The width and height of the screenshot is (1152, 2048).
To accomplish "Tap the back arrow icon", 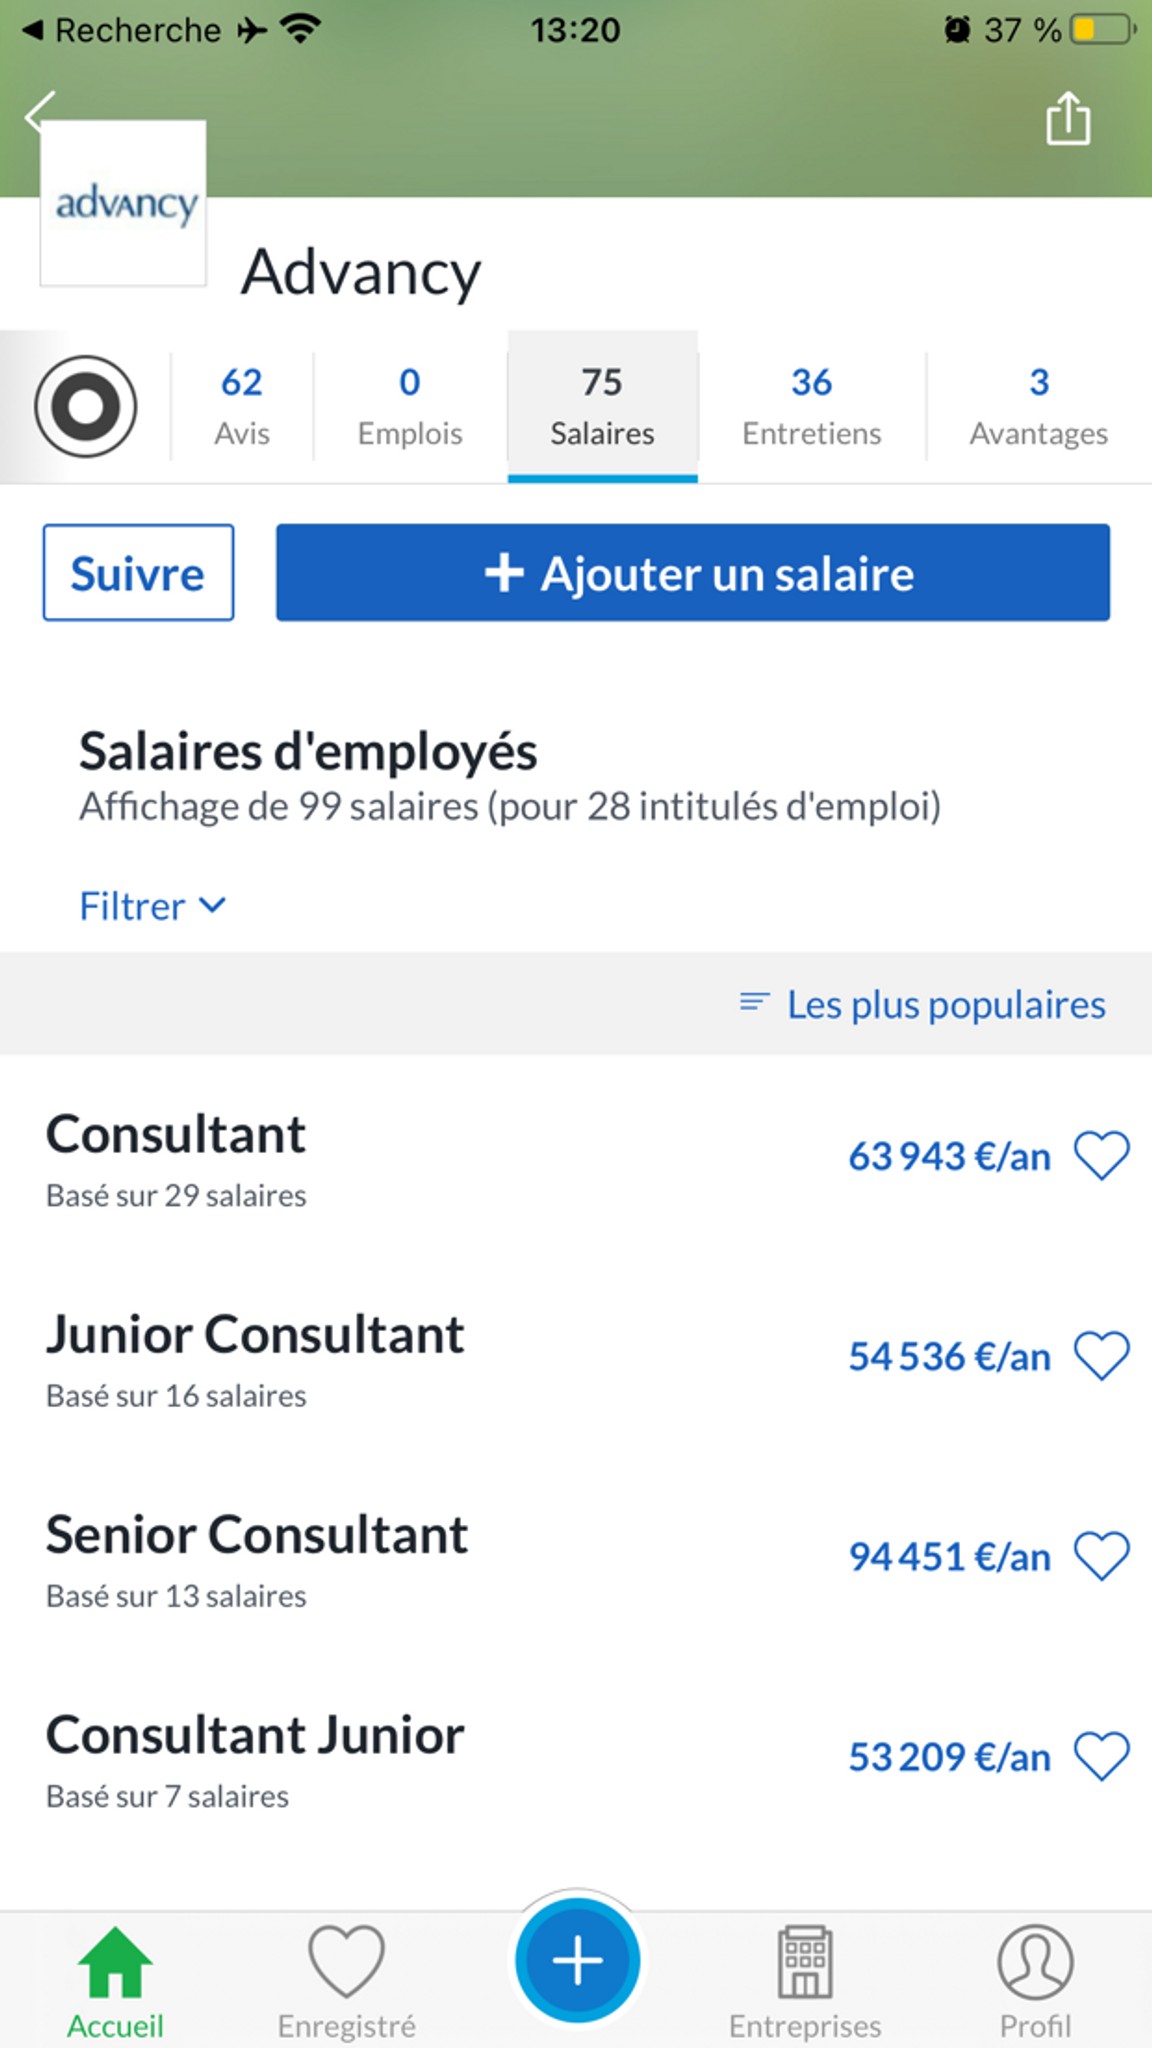I will tap(37, 112).
